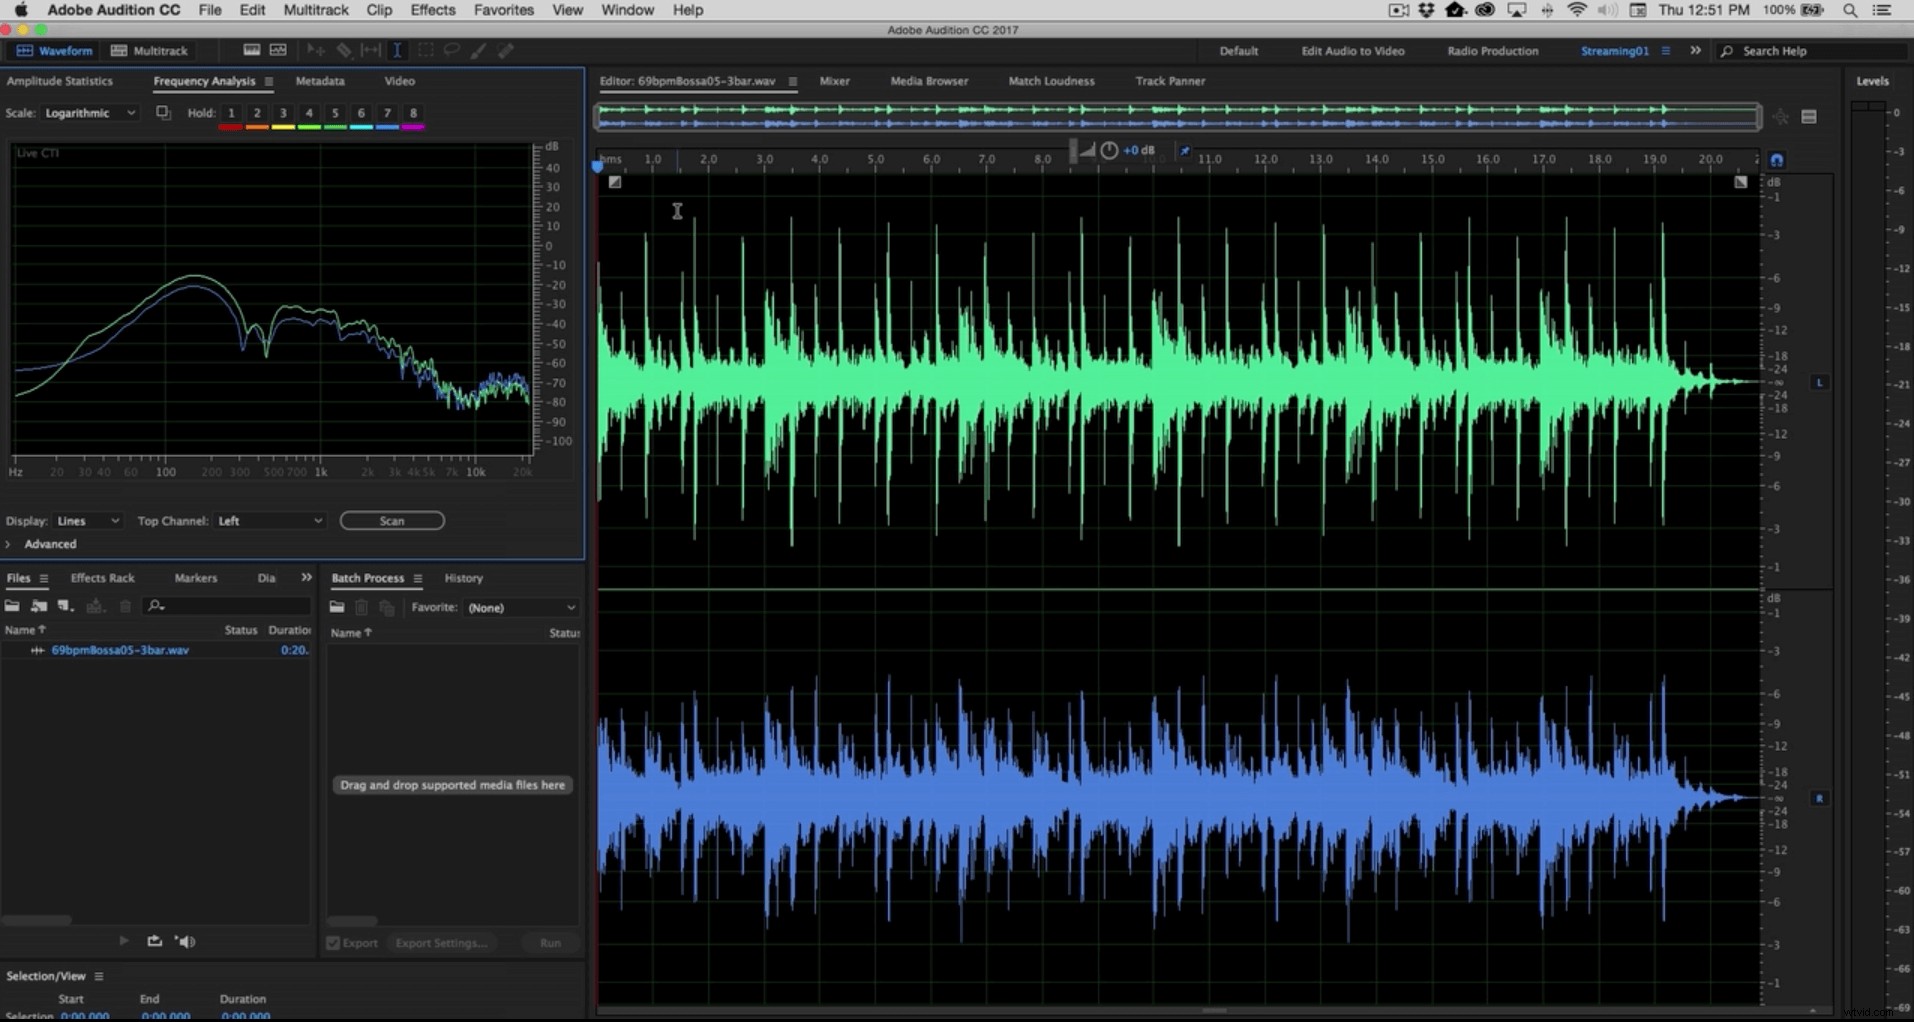The image size is (1914, 1022).
Task: Toggle the left channel L indicator
Action: (x=1819, y=381)
